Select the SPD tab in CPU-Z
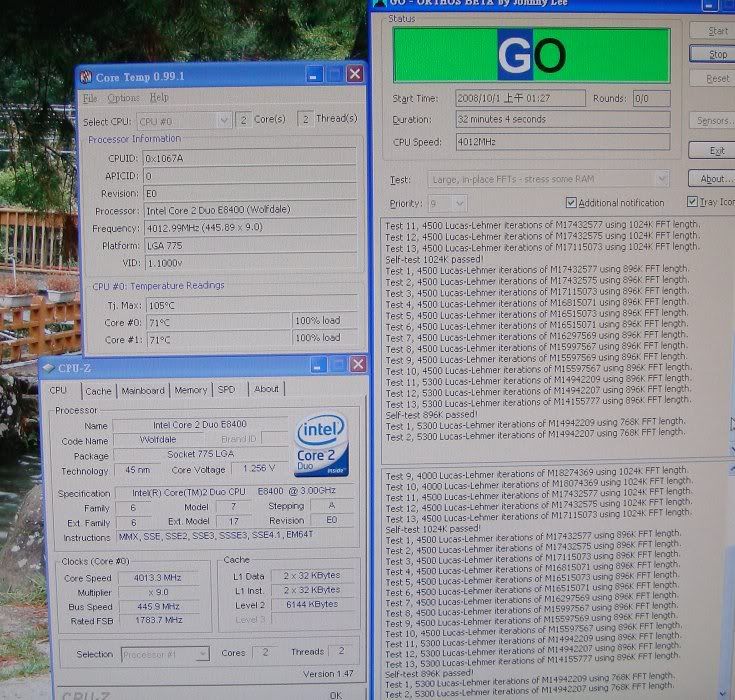This screenshot has height=700, width=735. (x=227, y=390)
